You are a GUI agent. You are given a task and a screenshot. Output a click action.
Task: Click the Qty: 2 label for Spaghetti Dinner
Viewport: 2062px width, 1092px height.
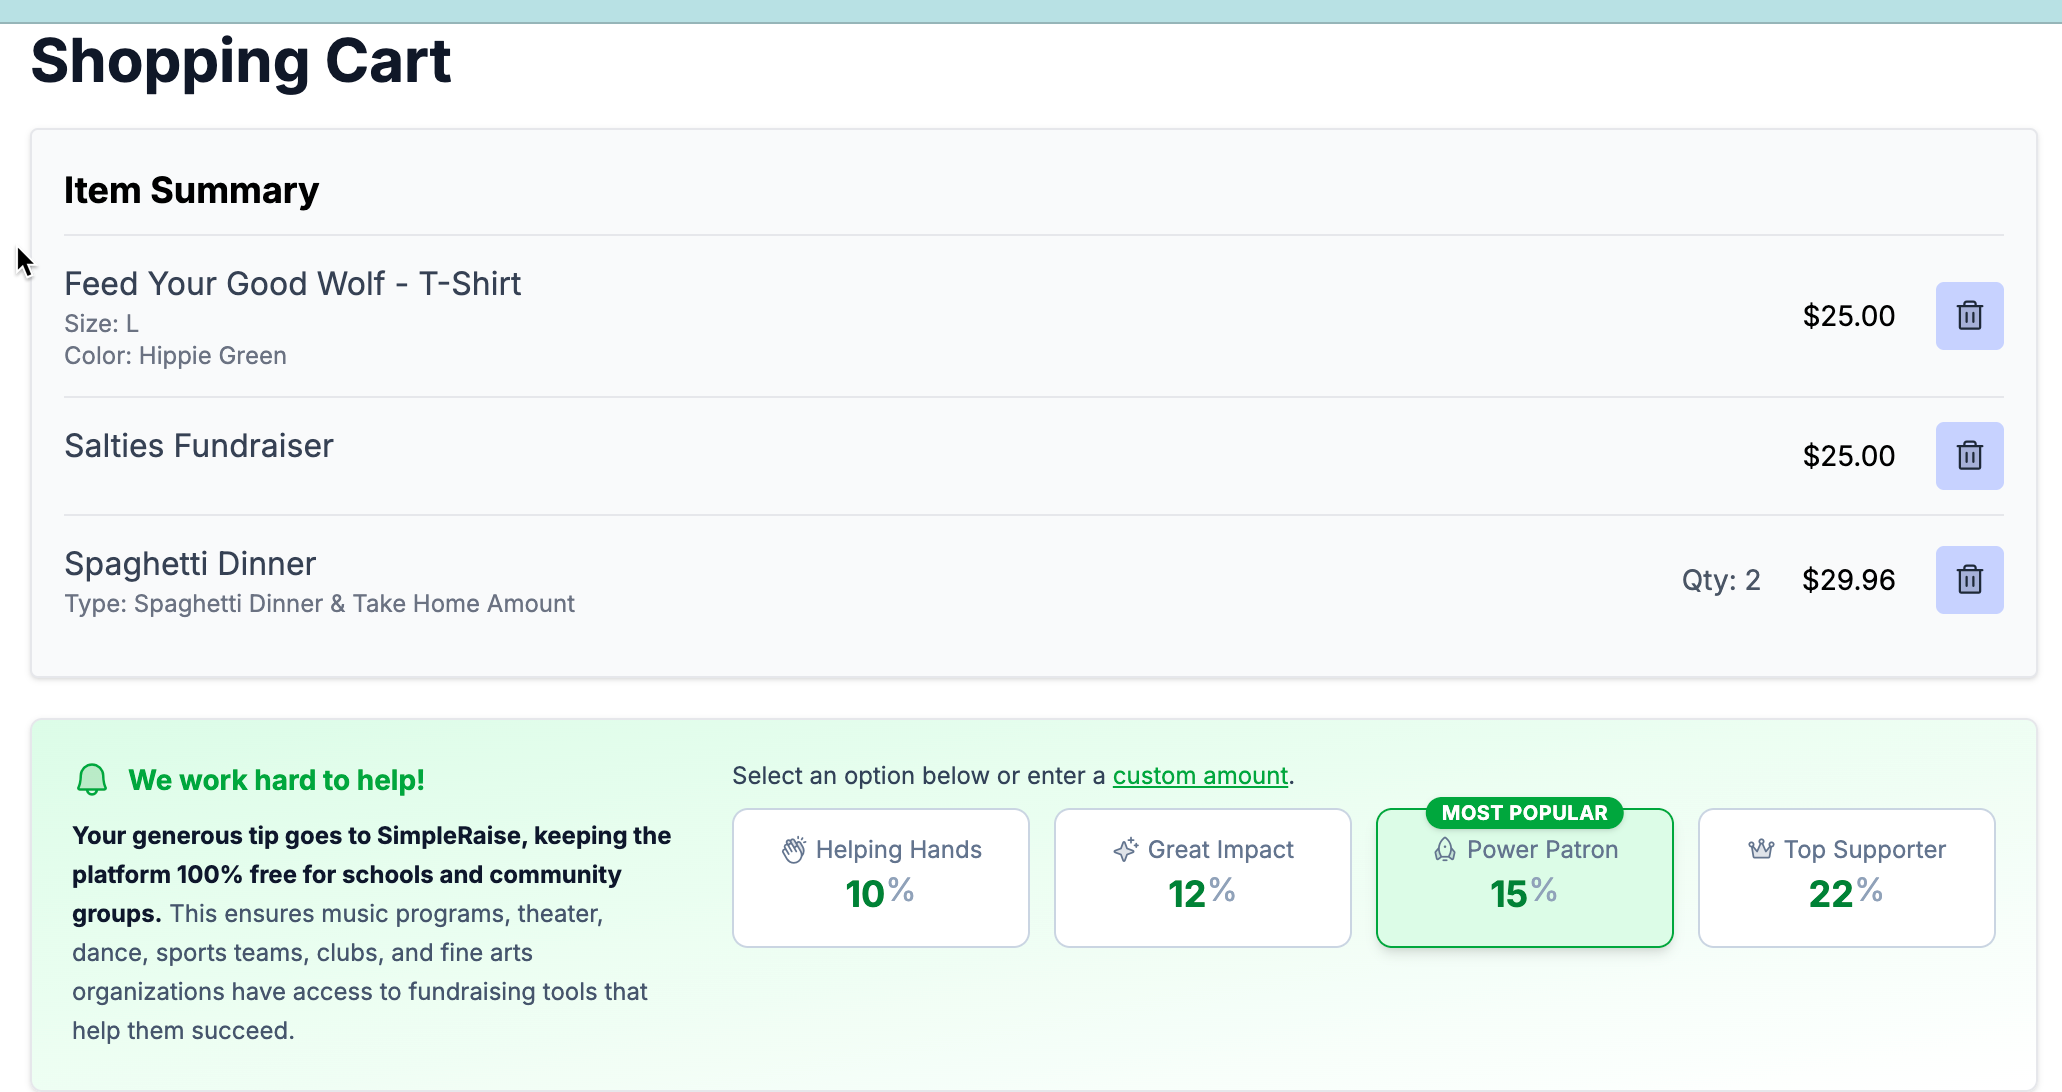click(1720, 580)
